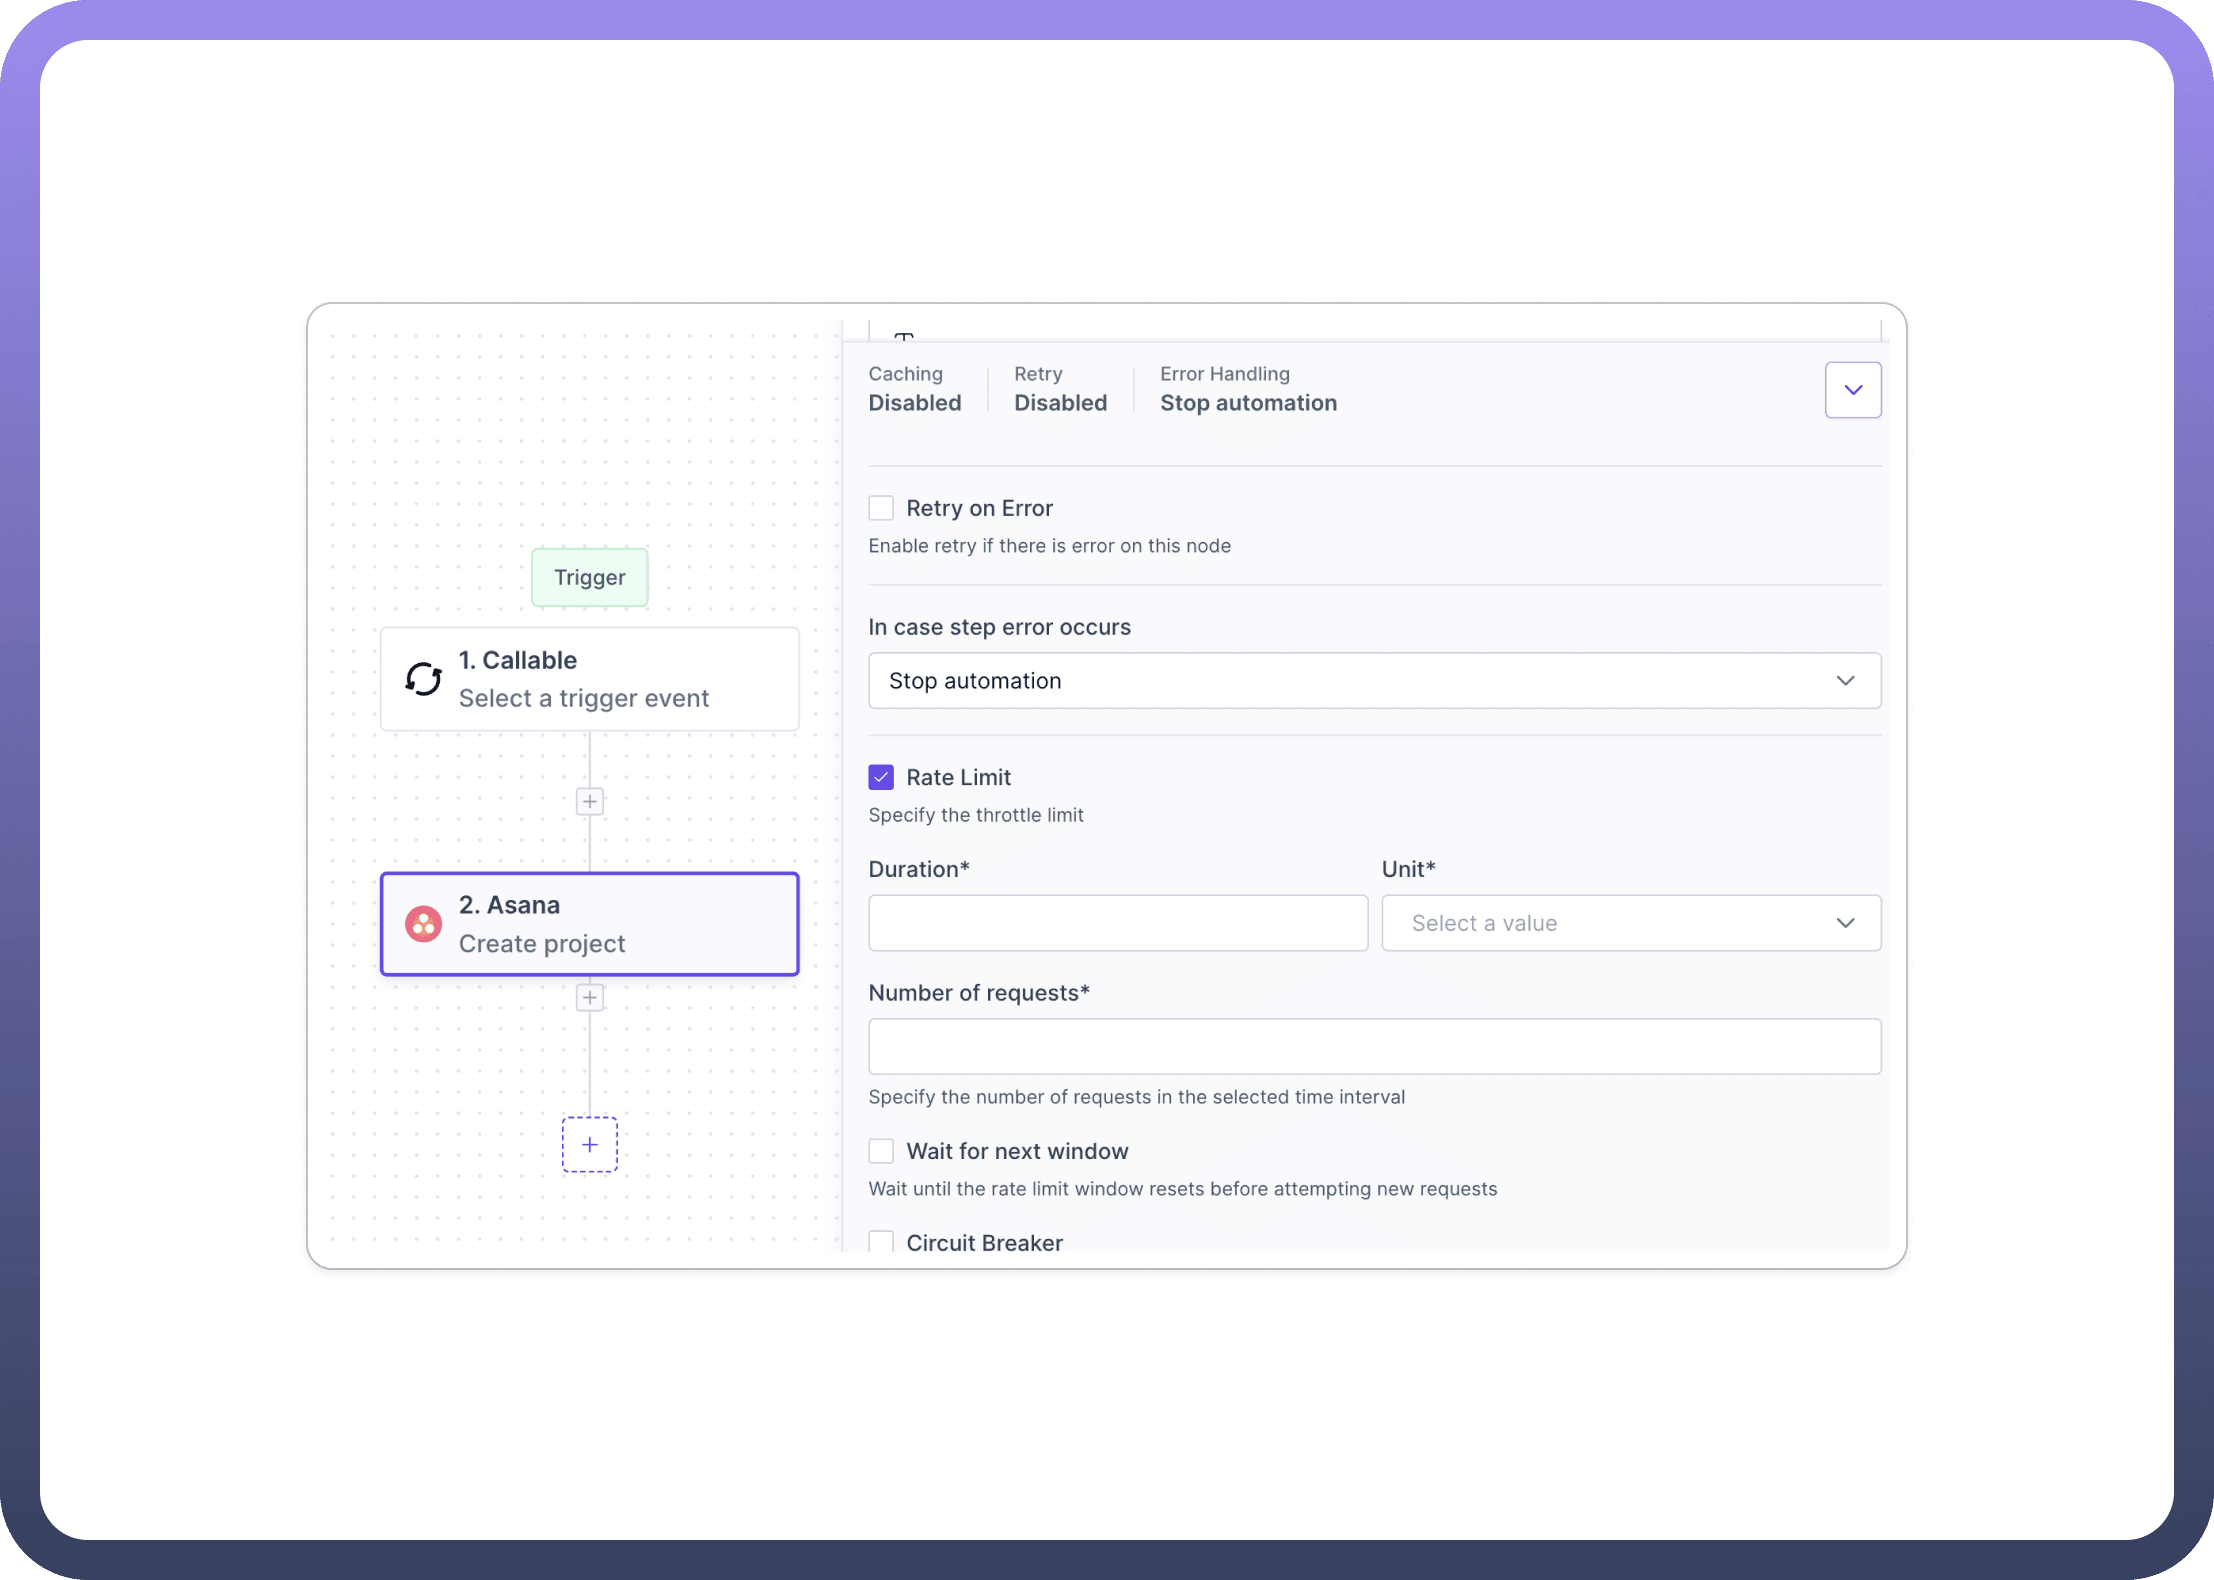Click the Error Handling summary item

coord(1247,389)
